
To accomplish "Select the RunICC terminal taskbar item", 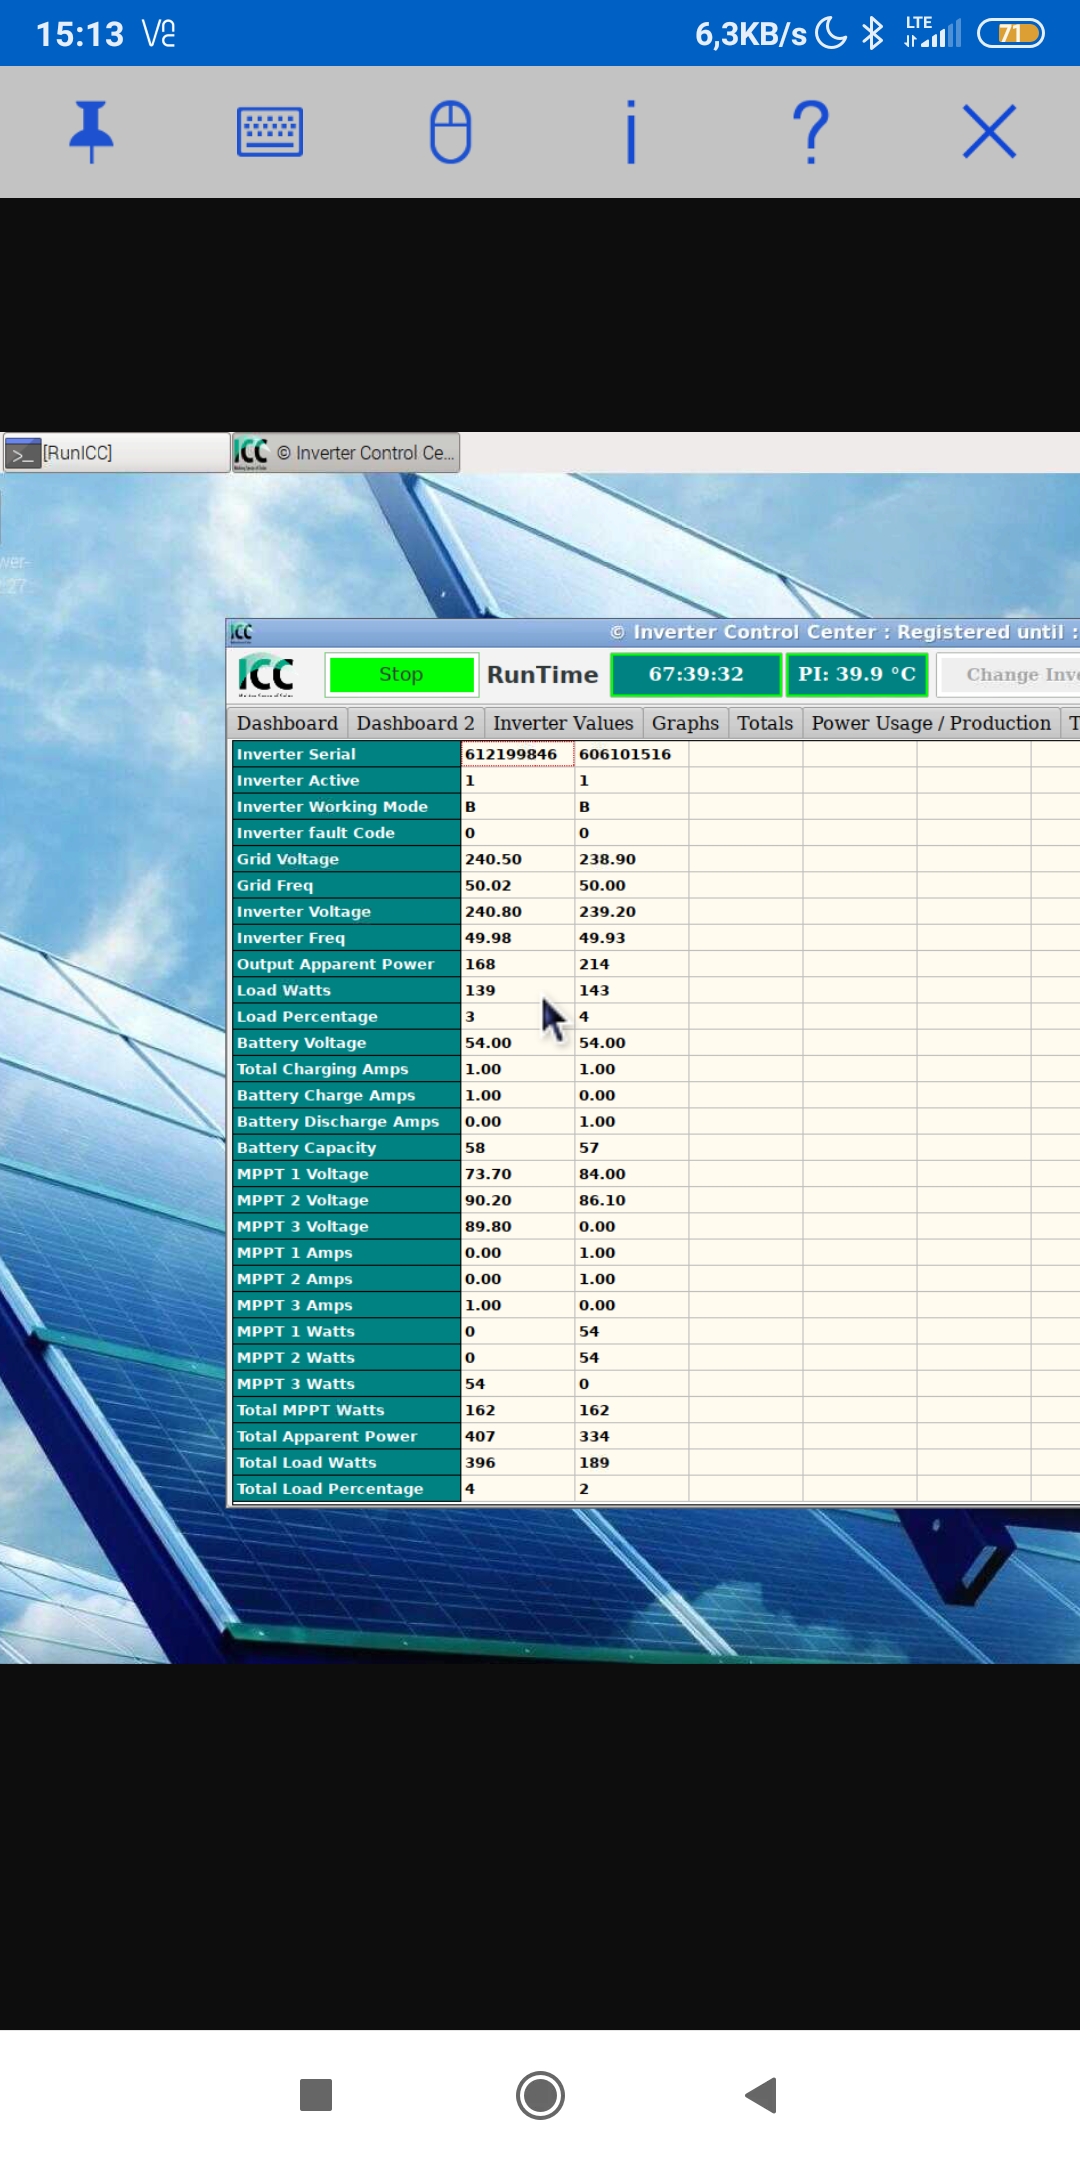I will coord(115,453).
